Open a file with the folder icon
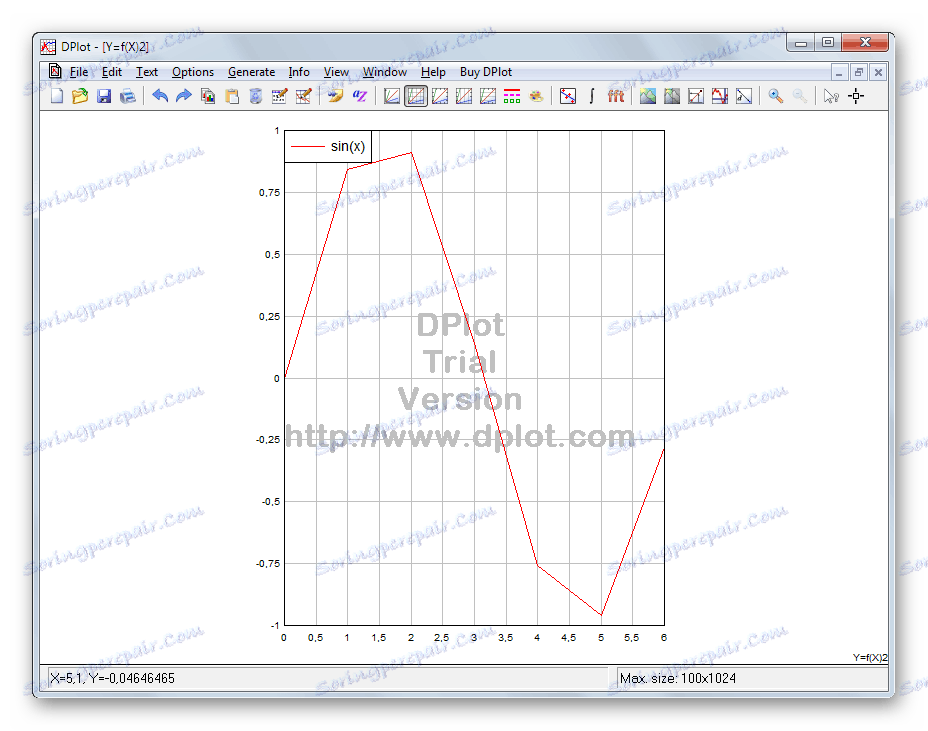The image size is (928, 731). pos(80,96)
